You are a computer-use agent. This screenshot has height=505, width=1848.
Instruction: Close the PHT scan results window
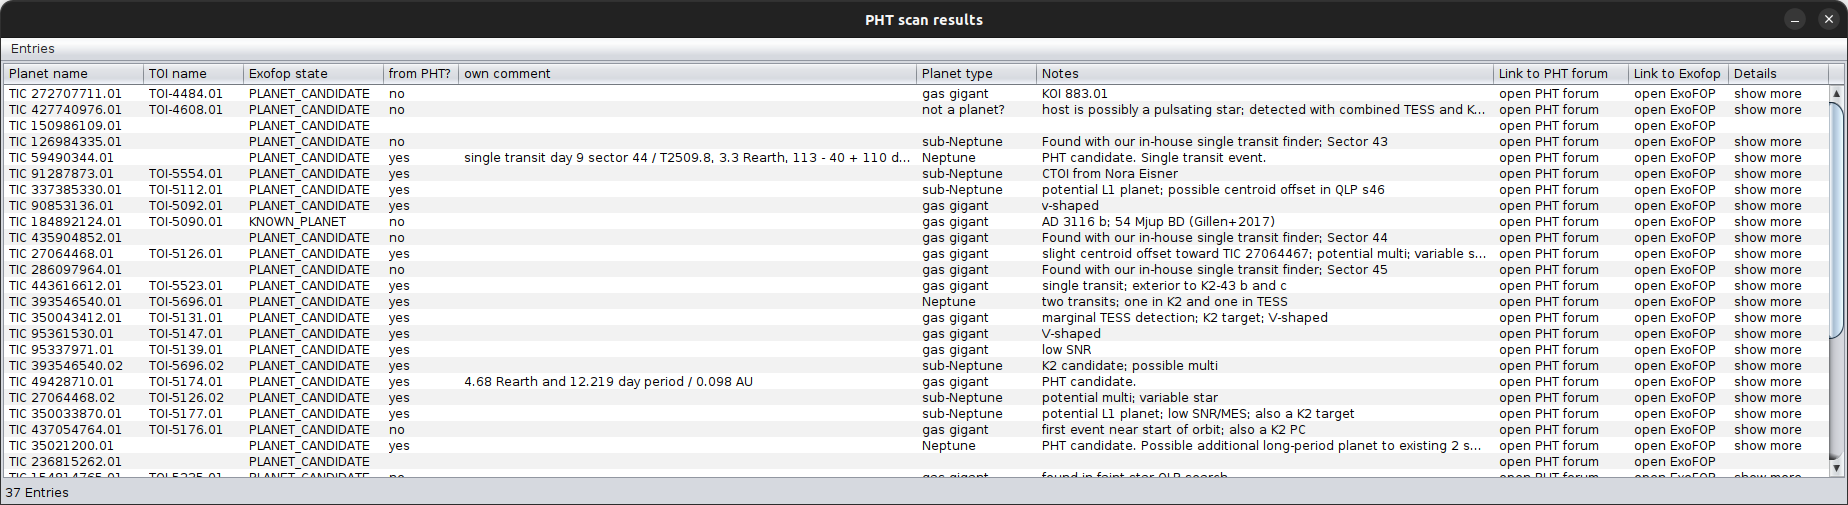(1828, 19)
